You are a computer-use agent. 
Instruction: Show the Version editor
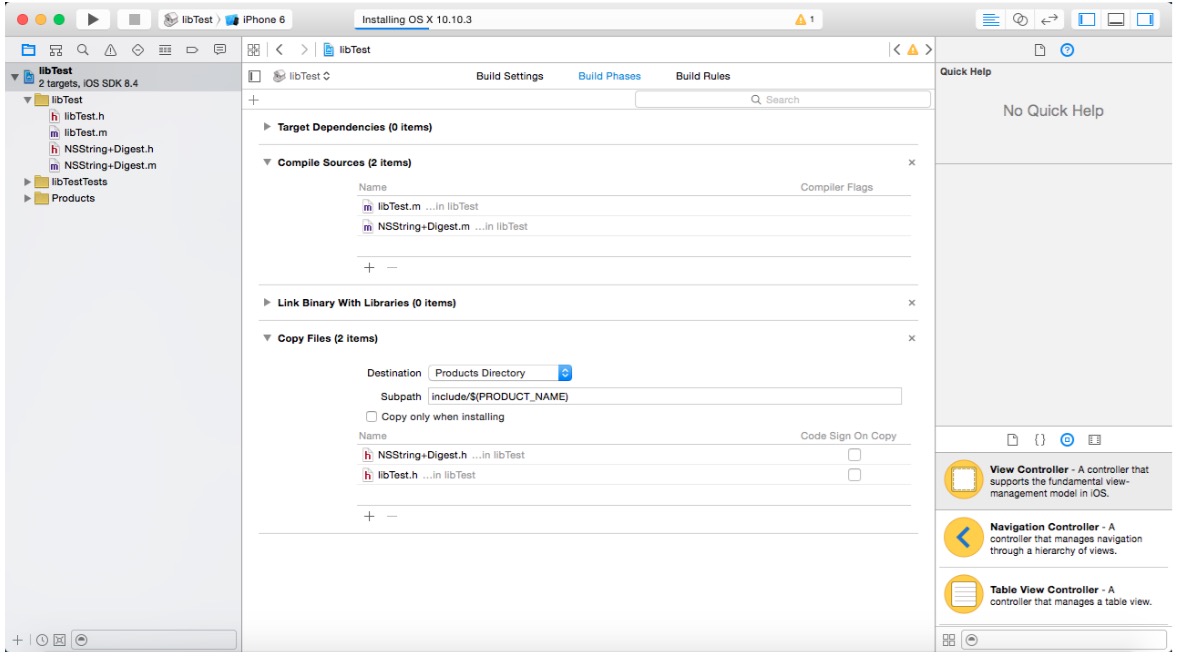1049,20
